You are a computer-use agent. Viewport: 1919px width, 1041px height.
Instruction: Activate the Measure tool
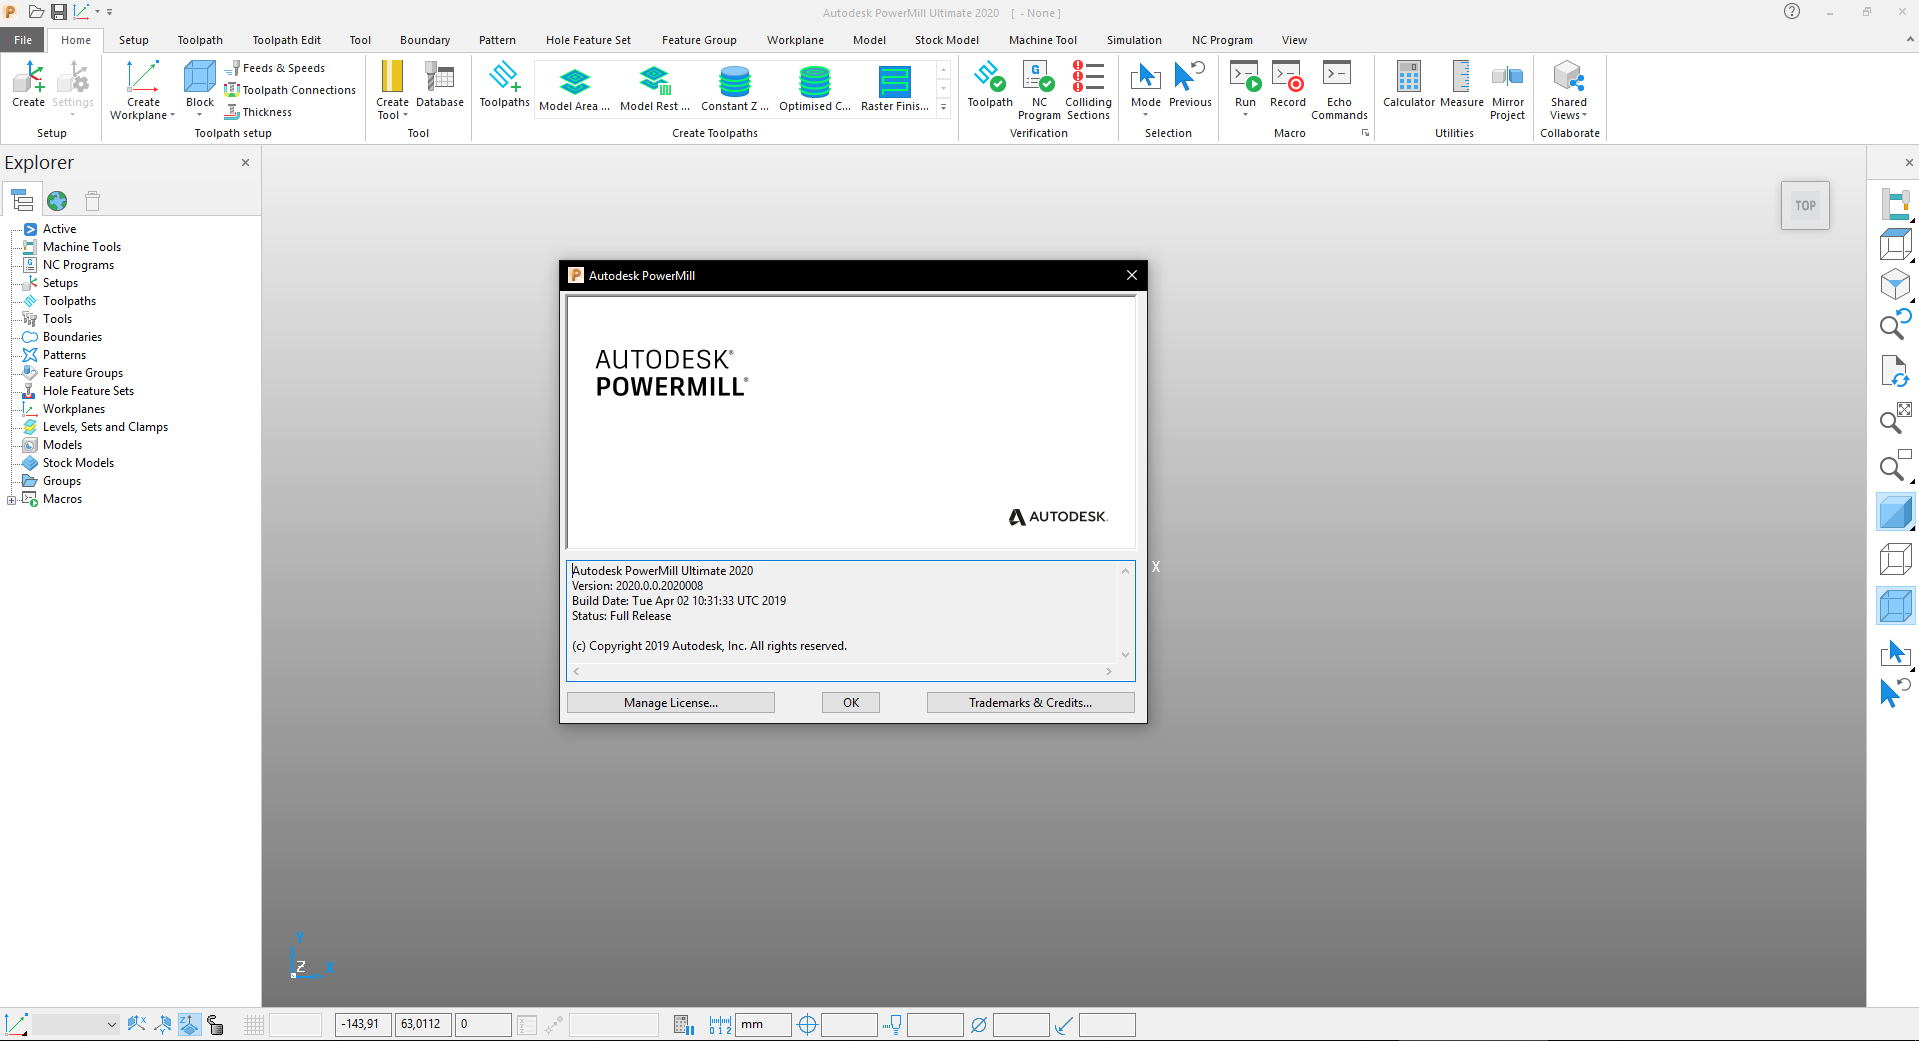pyautogui.click(x=1462, y=84)
